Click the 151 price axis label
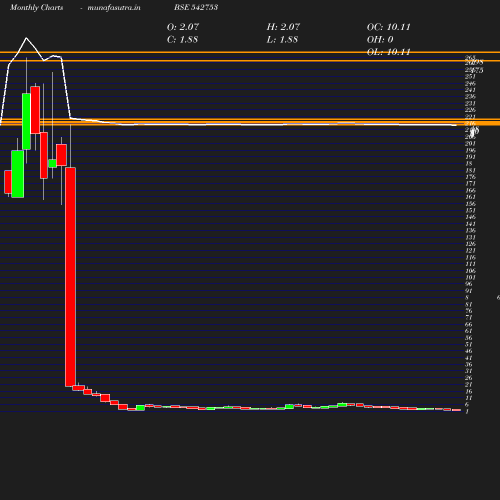The height and width of the screenshot is (500, 500). coord(470,210)
